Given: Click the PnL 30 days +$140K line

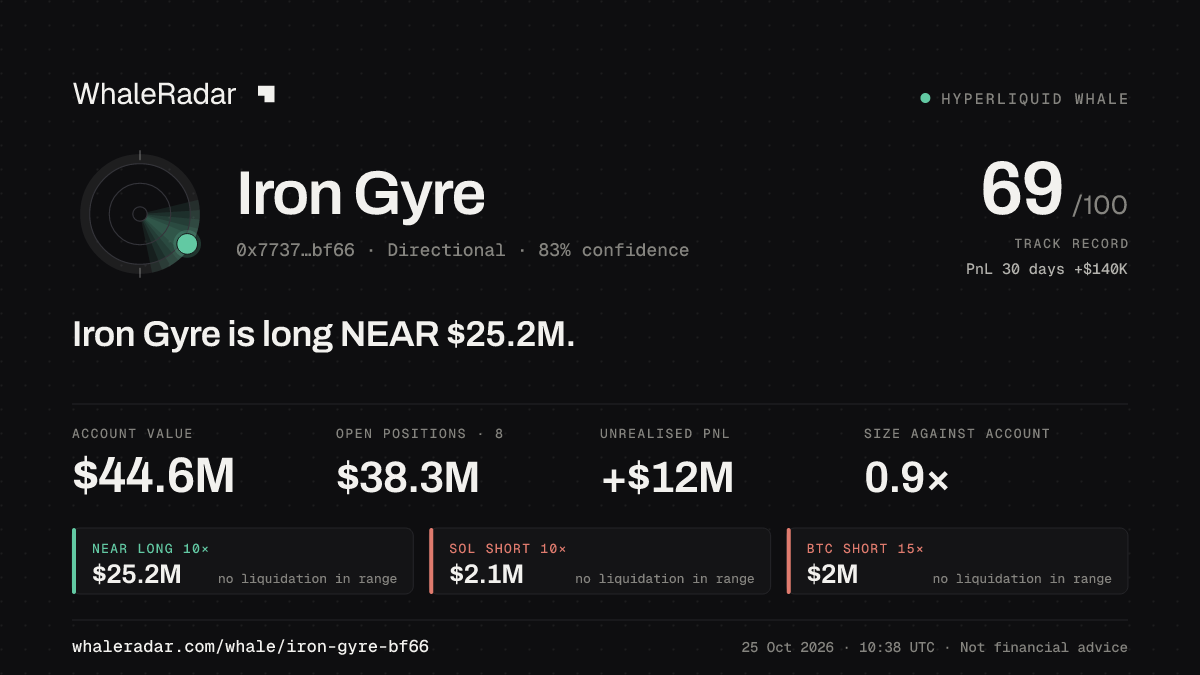Looking at the screenshot, I should (x=1047, y=269).
